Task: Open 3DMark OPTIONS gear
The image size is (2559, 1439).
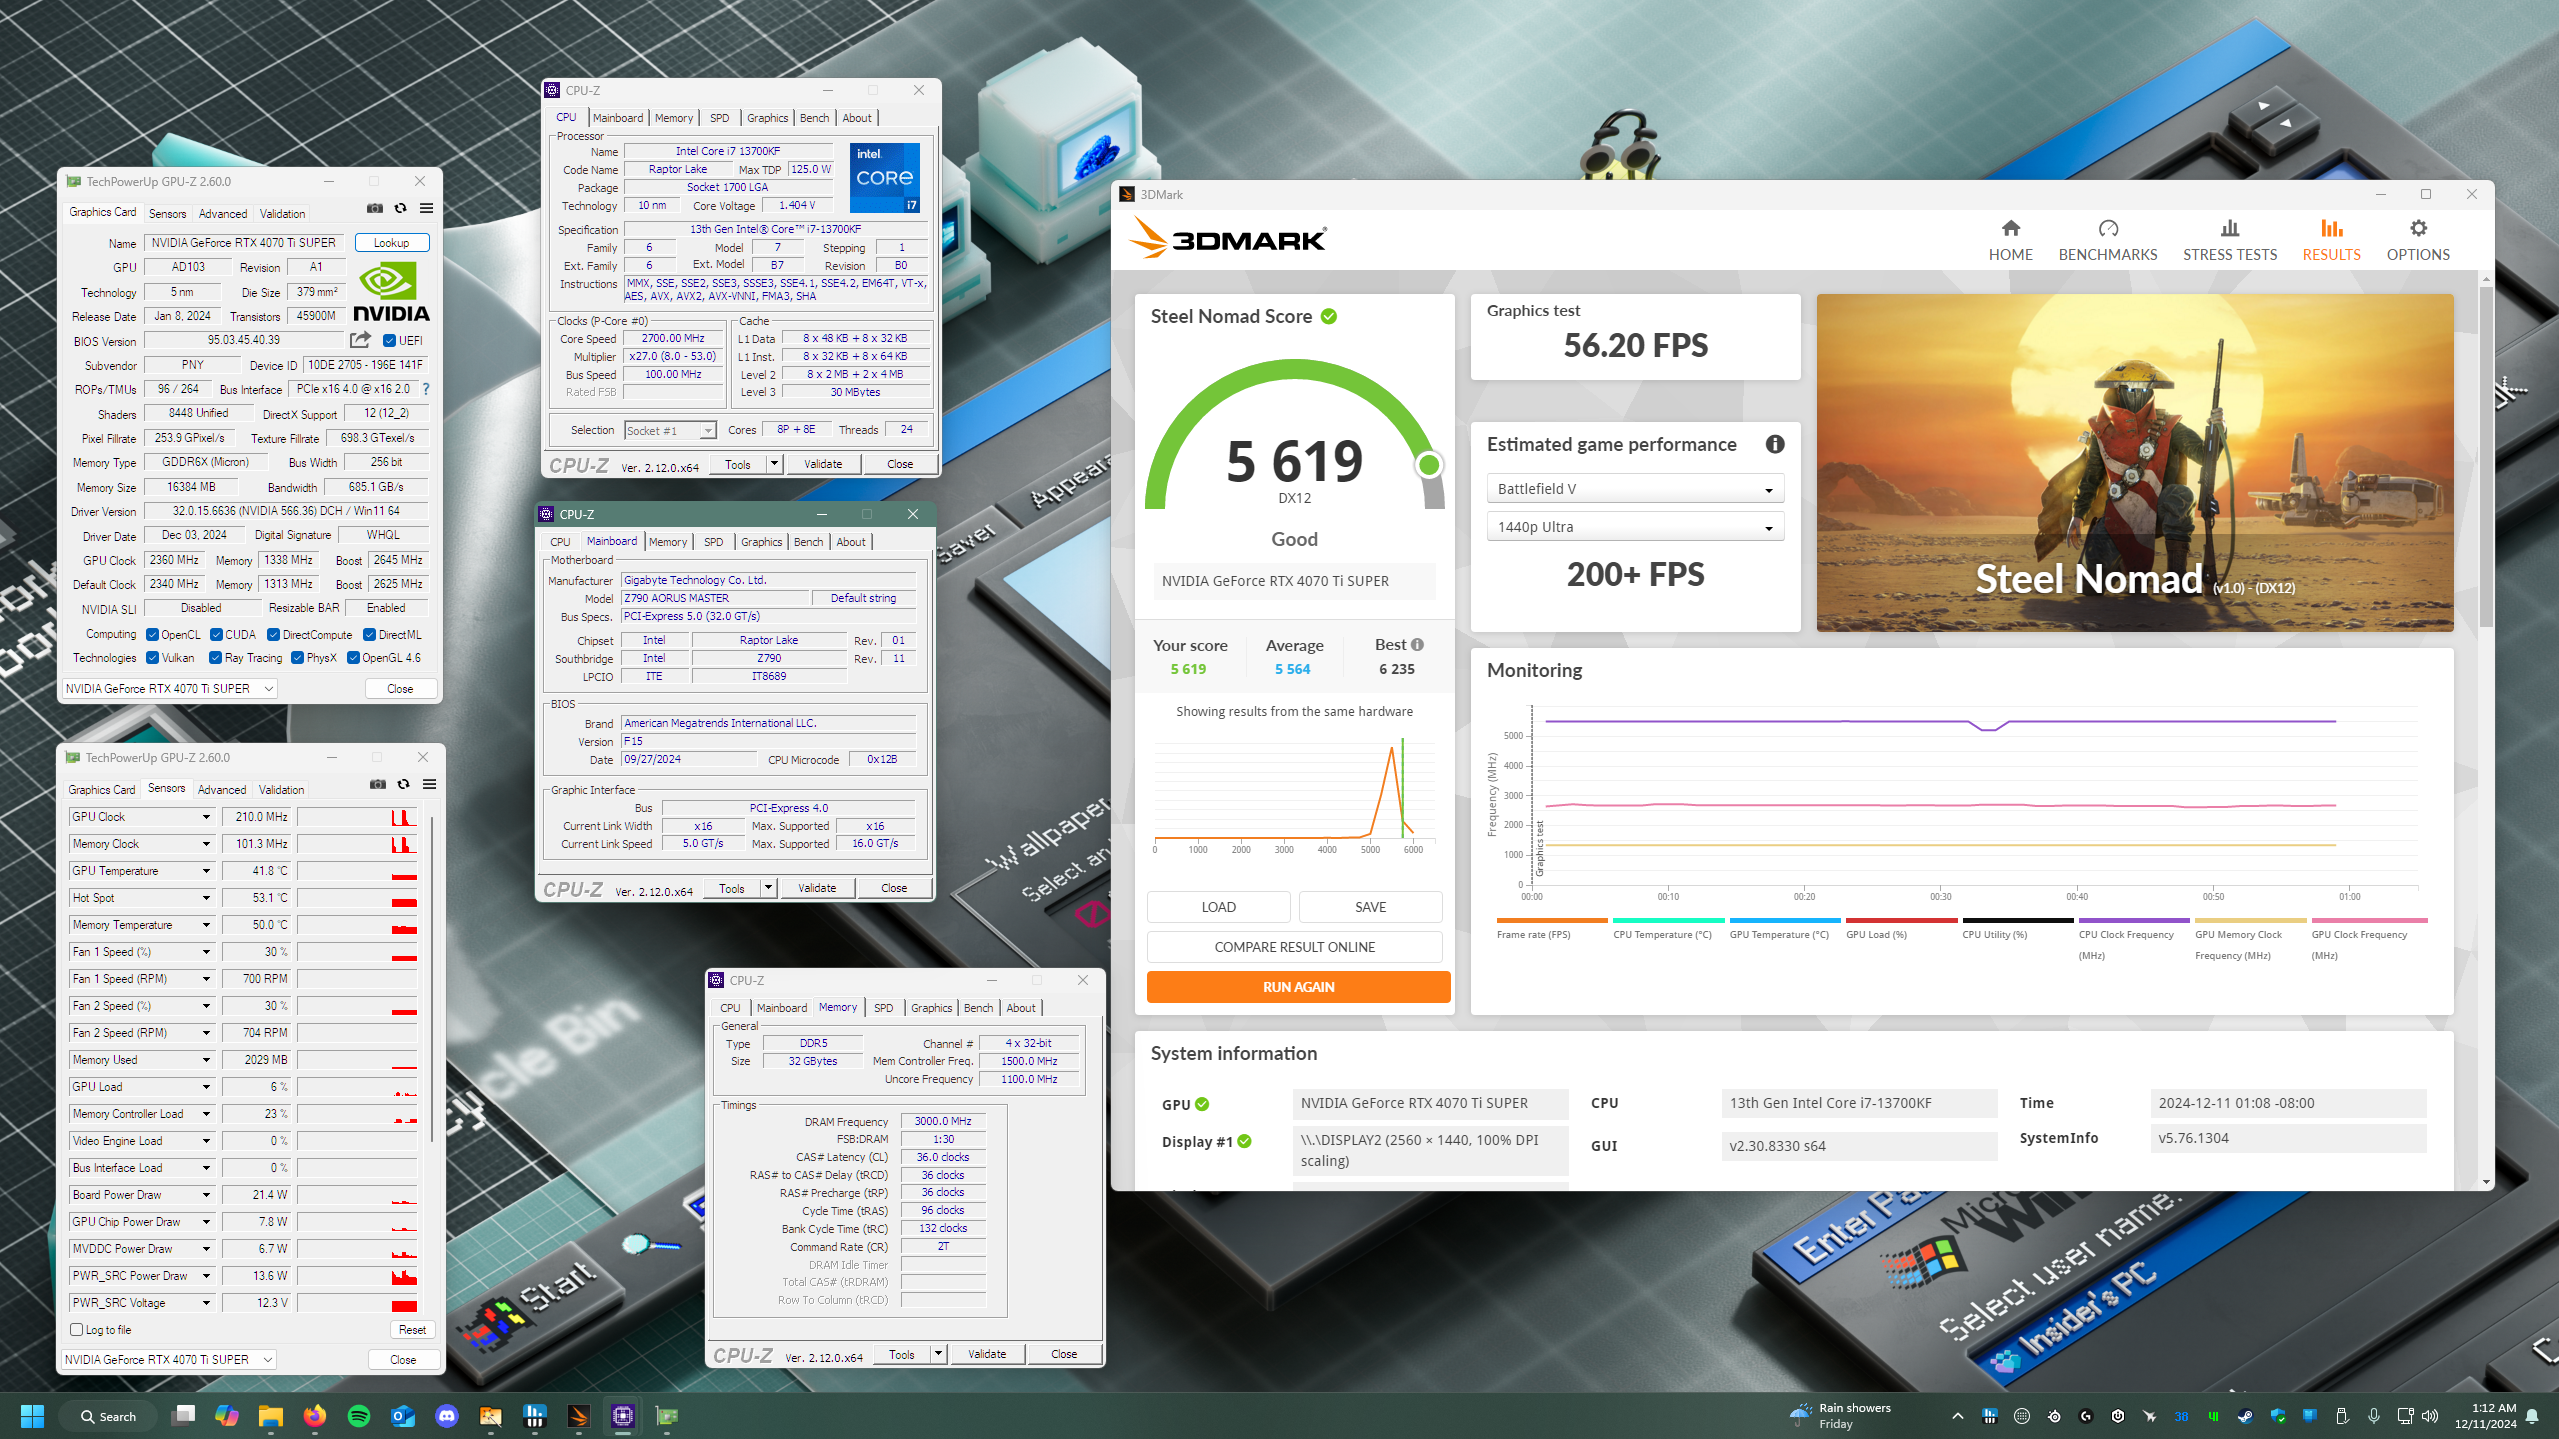Action: click(2417, 240)
